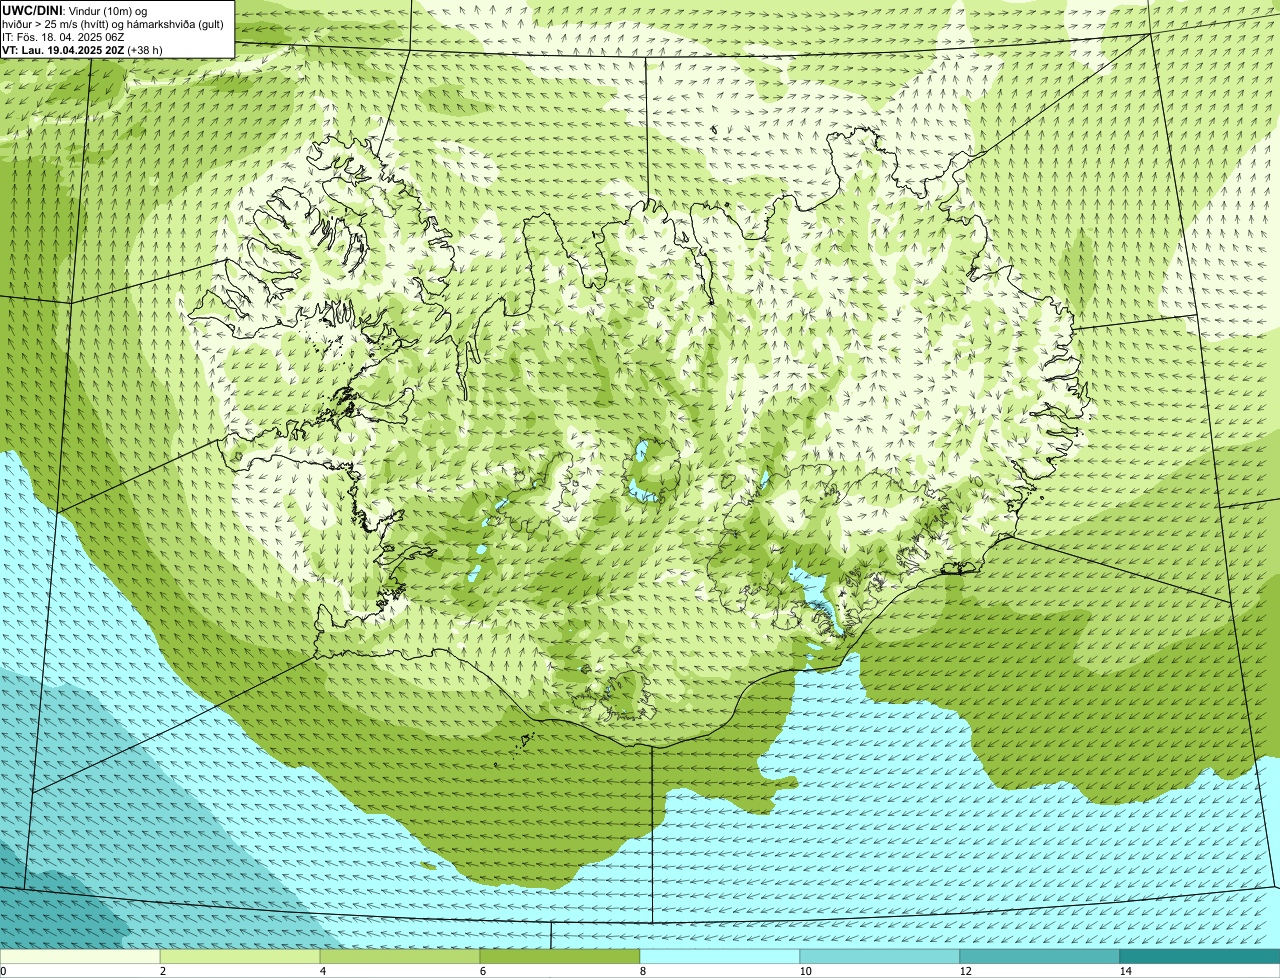Click the '4' label on the color scale
The image size is (1280, 978).
(322, 971)
